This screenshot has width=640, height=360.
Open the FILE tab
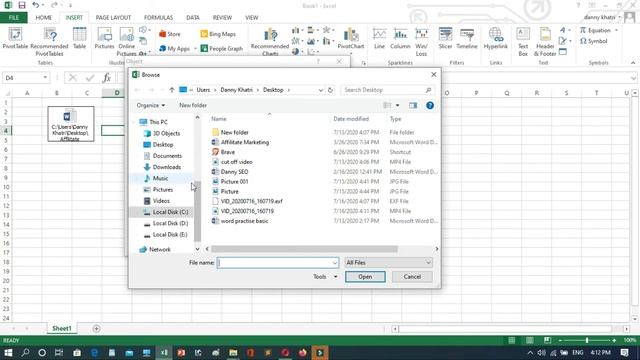(13, 18)
